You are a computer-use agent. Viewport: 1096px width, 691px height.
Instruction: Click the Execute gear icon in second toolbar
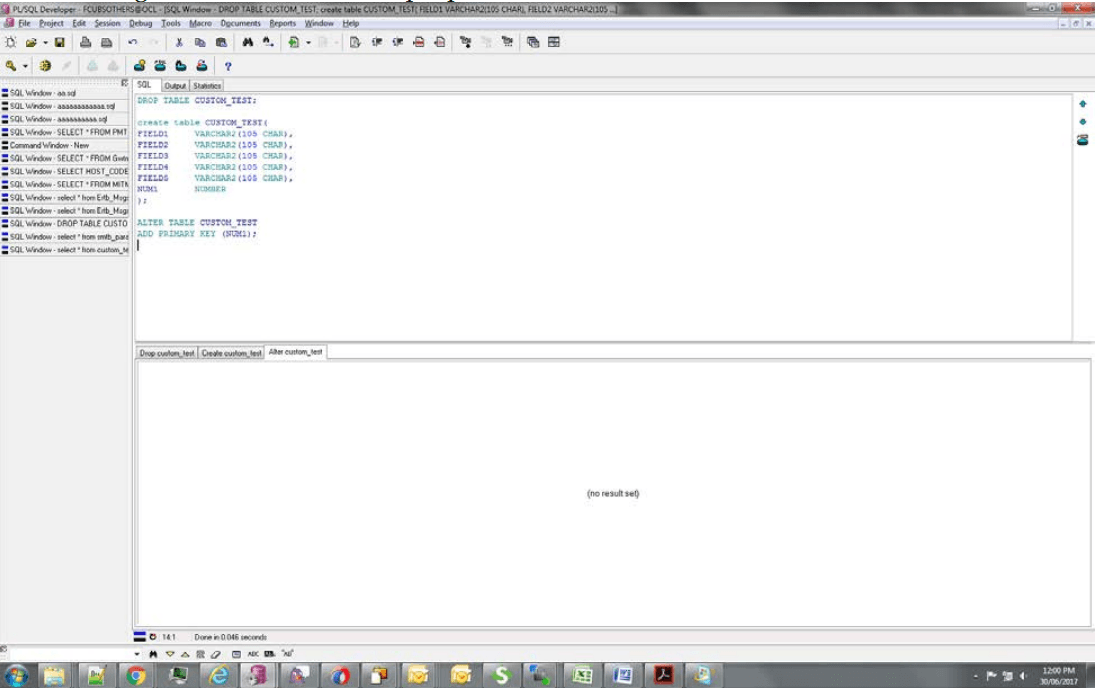[x=45, y=66]
